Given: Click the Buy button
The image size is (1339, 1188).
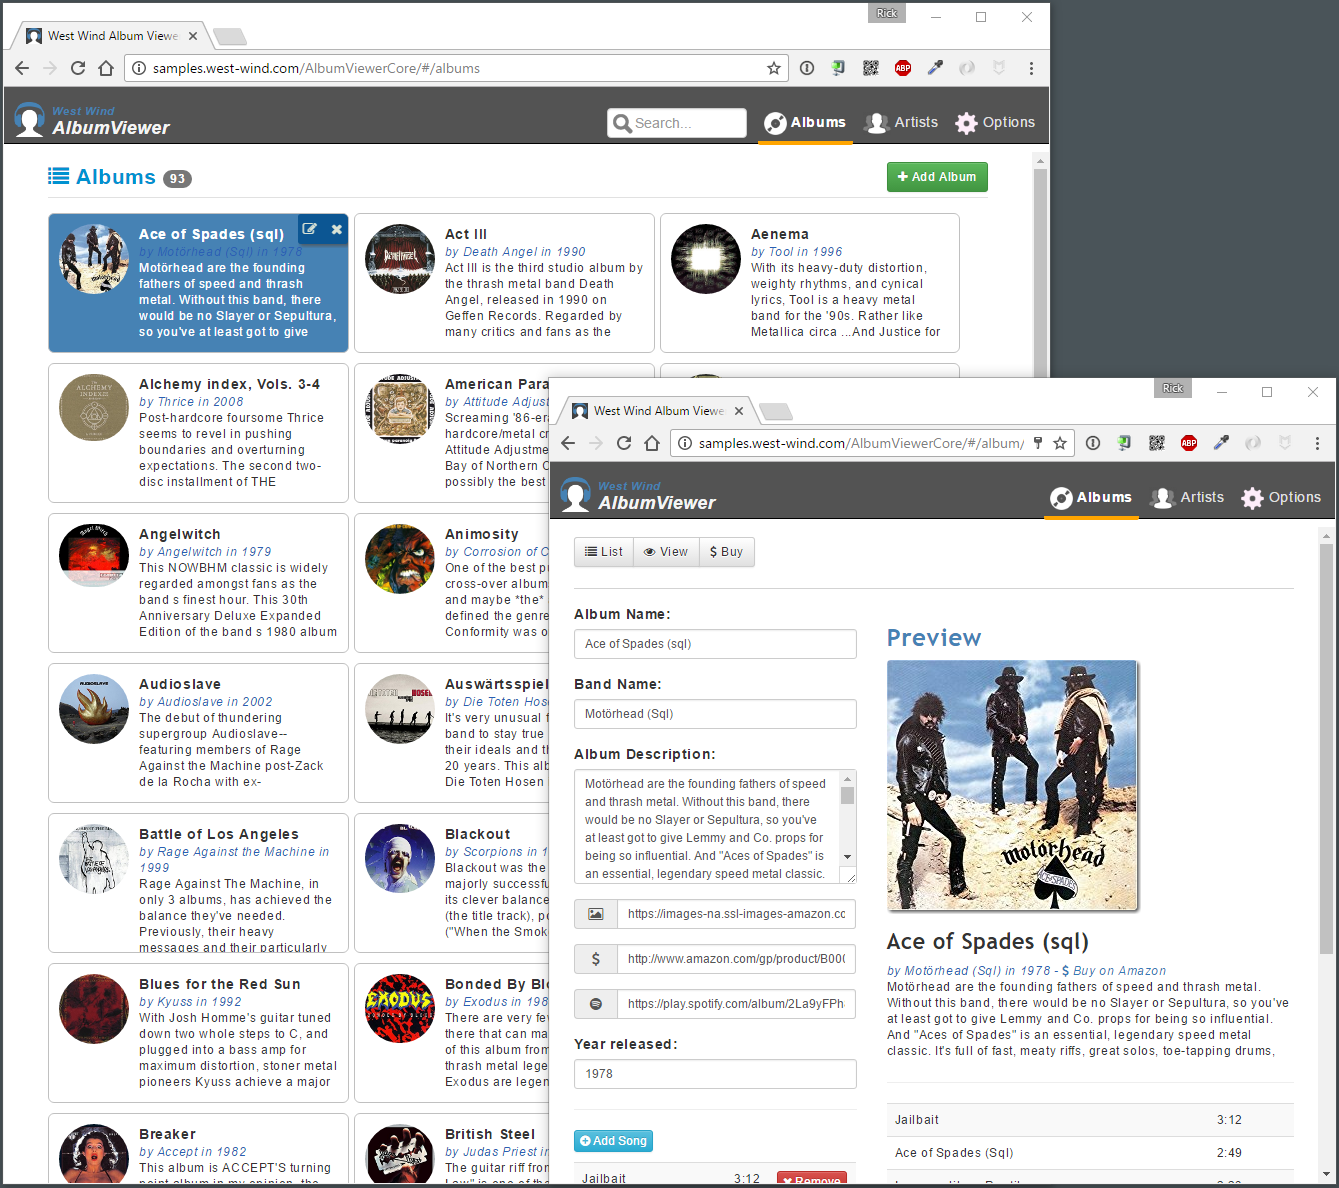Looking at the screenshot, I should 727,552.
